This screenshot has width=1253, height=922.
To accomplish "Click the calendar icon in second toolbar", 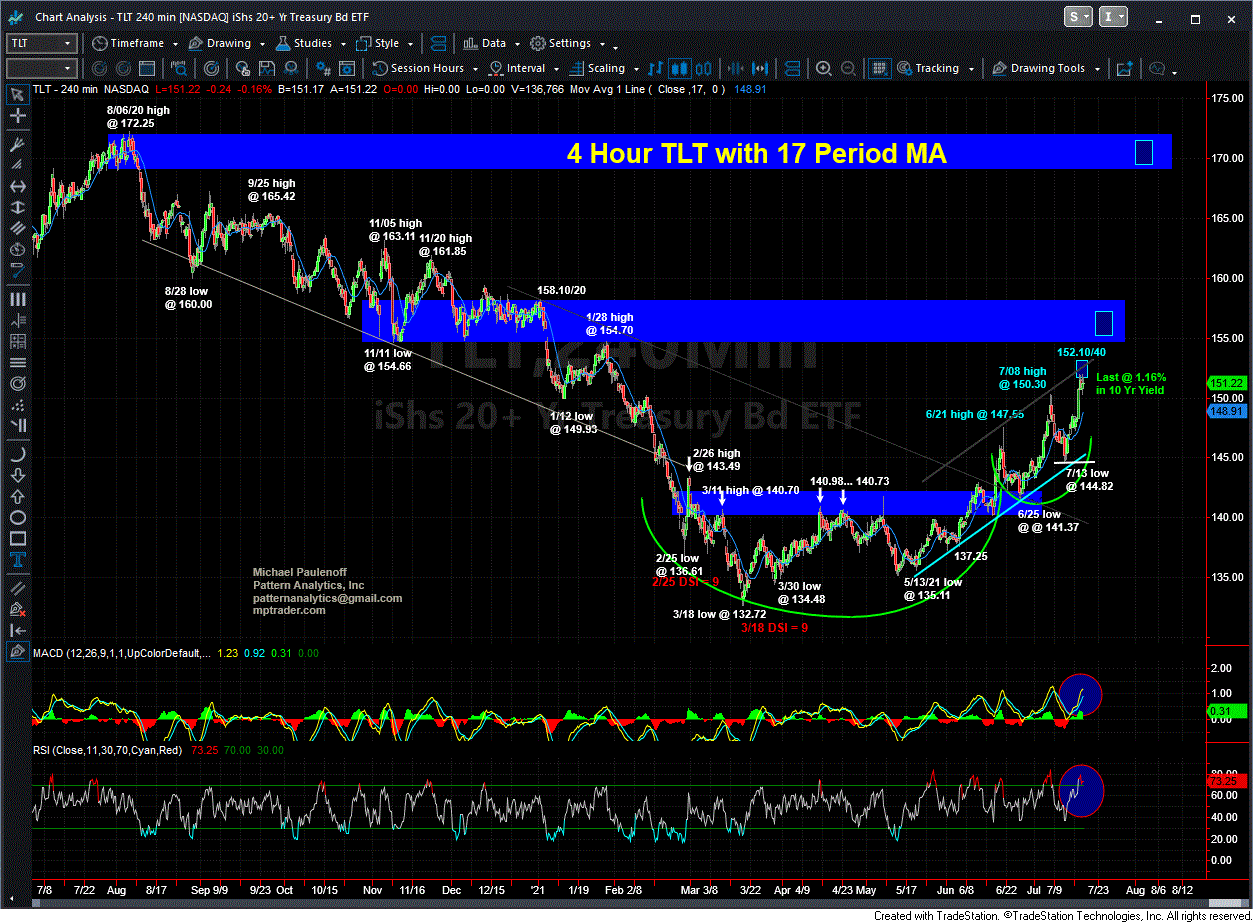I will pos(146,68).
